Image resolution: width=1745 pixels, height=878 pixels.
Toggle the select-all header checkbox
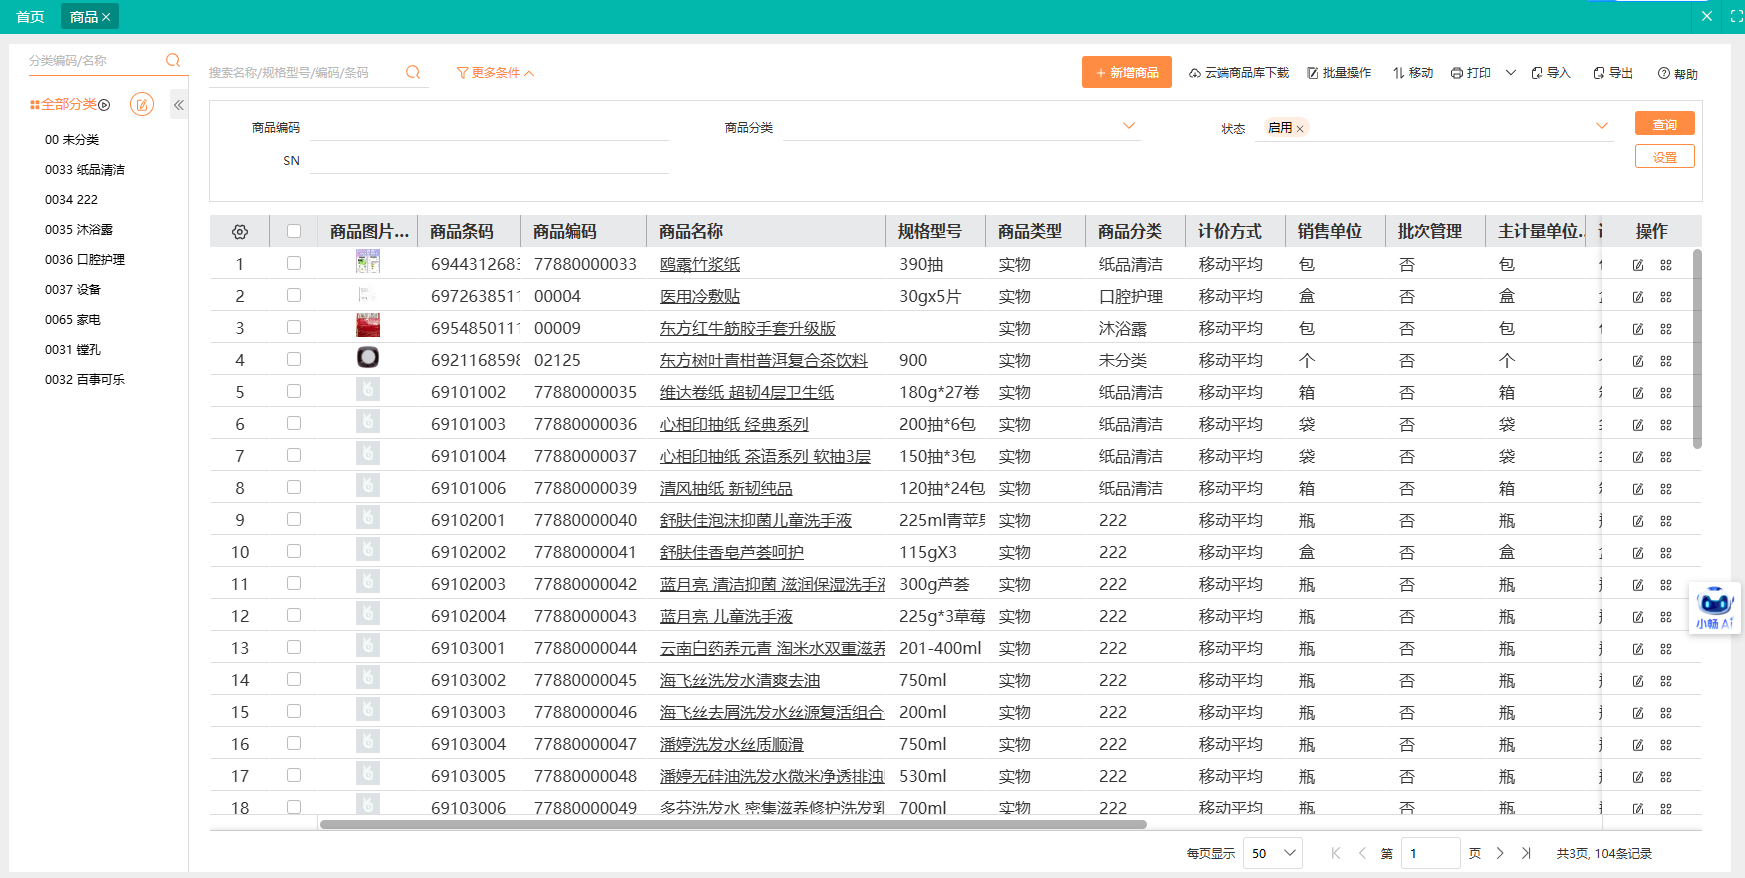point(294,231)
